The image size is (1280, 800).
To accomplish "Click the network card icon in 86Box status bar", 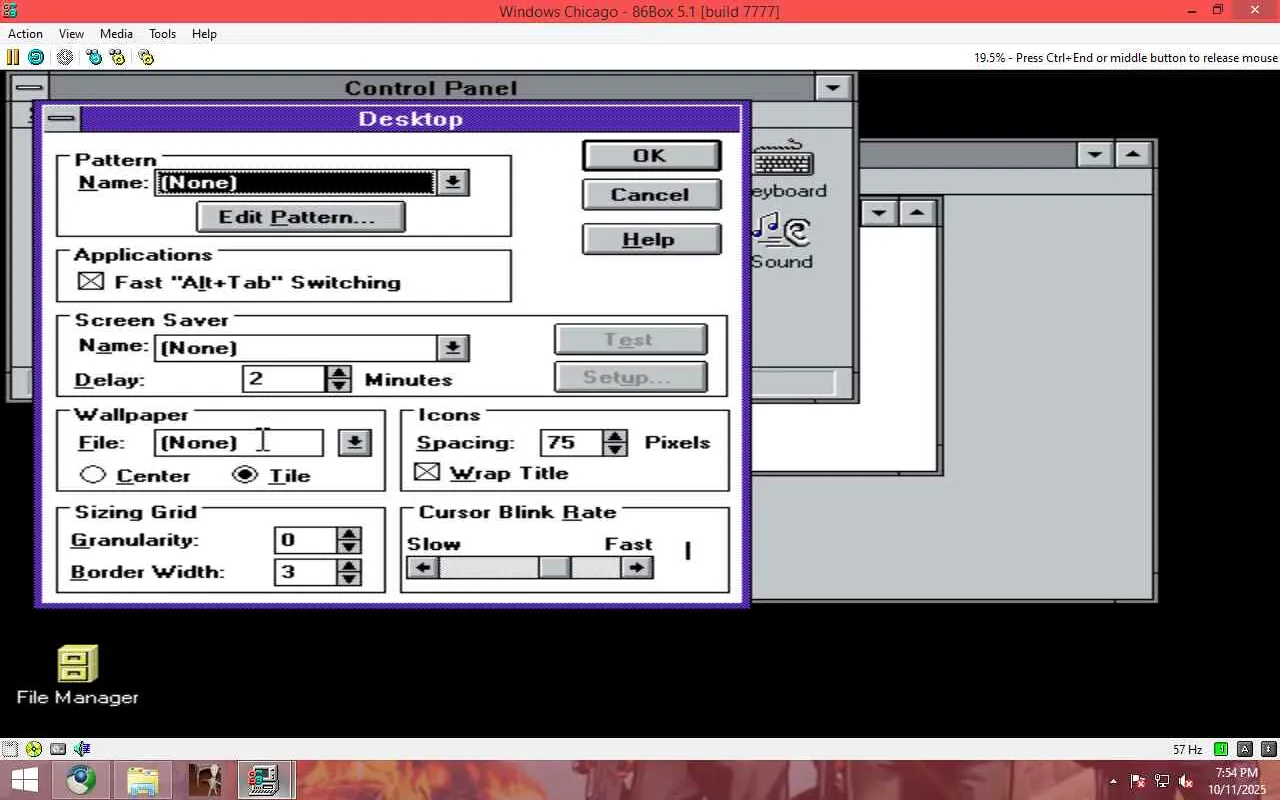I will pyautogui.click(x=58, y=749).
